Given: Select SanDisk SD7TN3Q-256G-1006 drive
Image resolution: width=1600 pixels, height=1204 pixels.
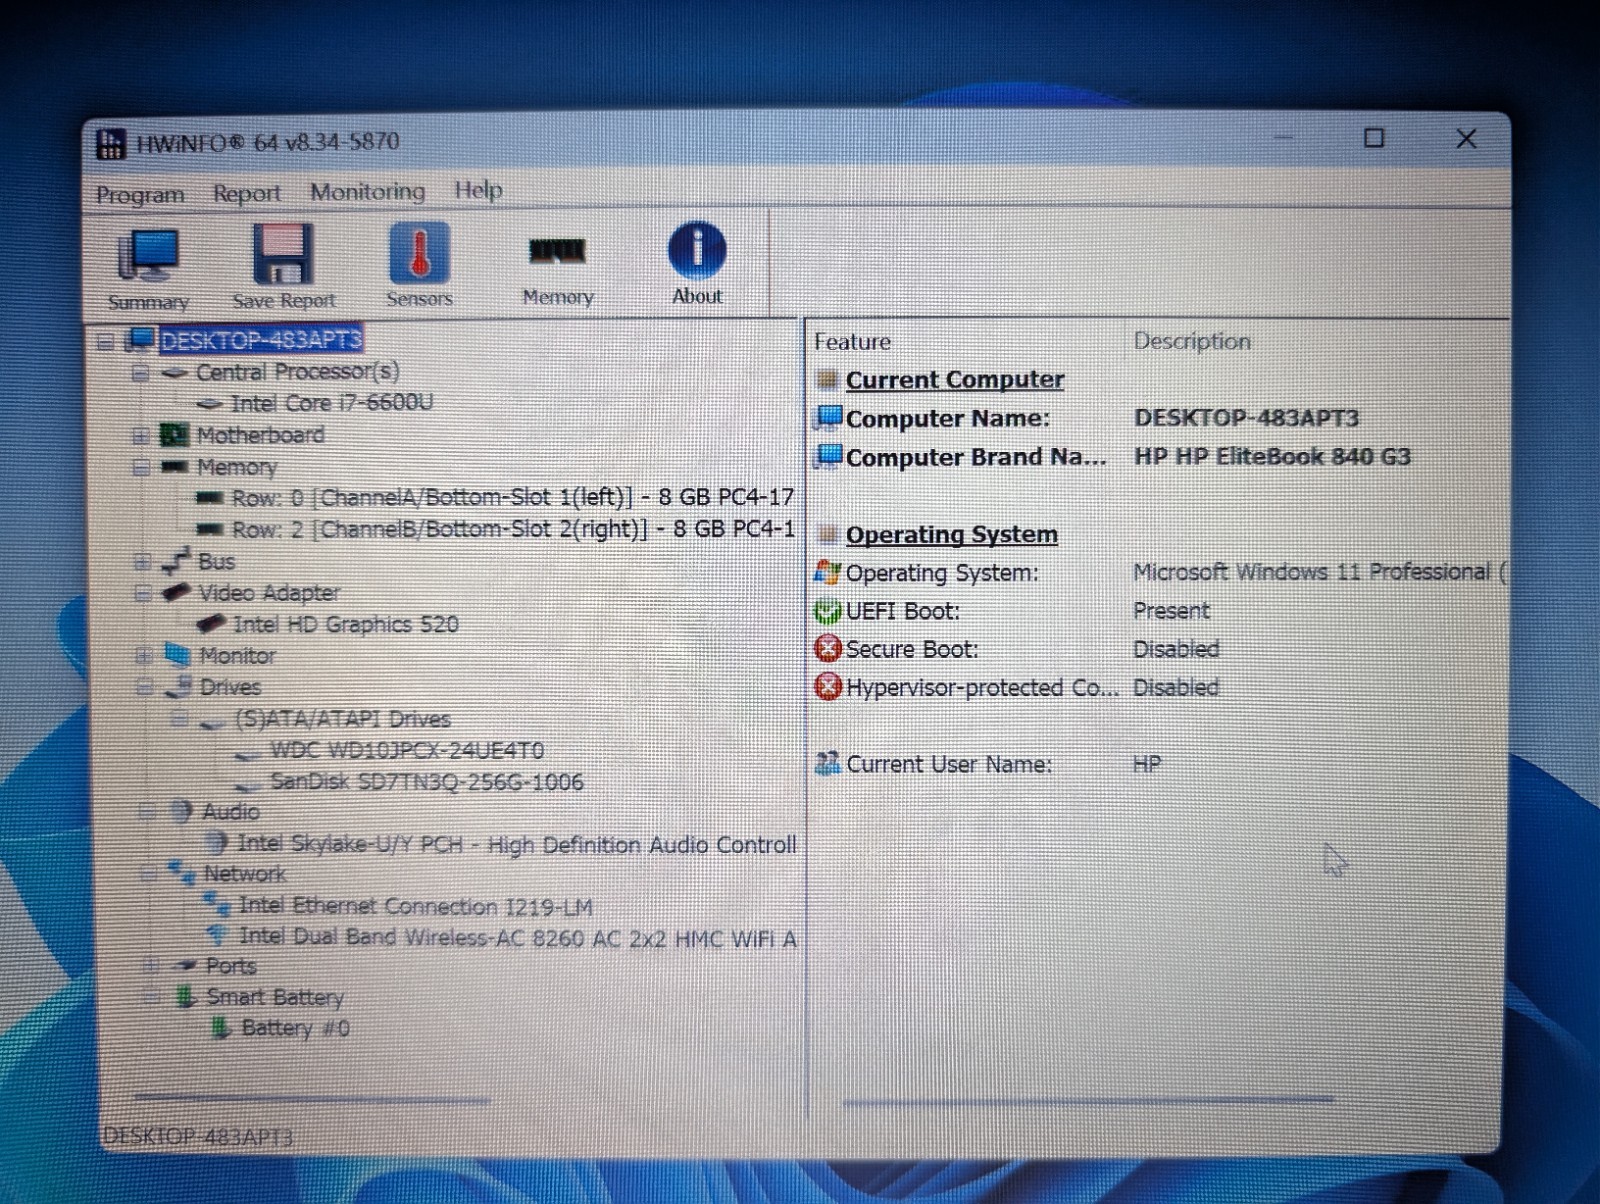Looking at the screenshot, I should tap(427, 782).
